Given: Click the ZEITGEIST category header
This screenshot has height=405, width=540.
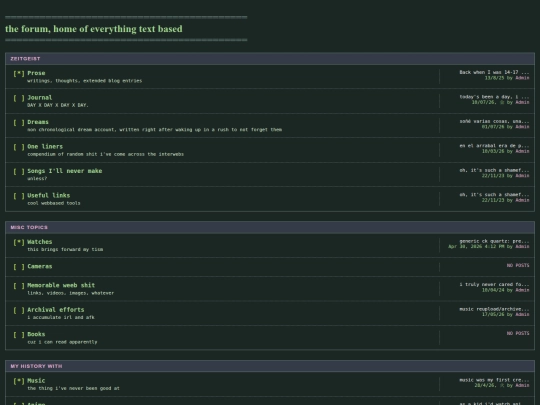Looking at the screenshot, I should tap(270, 59).
